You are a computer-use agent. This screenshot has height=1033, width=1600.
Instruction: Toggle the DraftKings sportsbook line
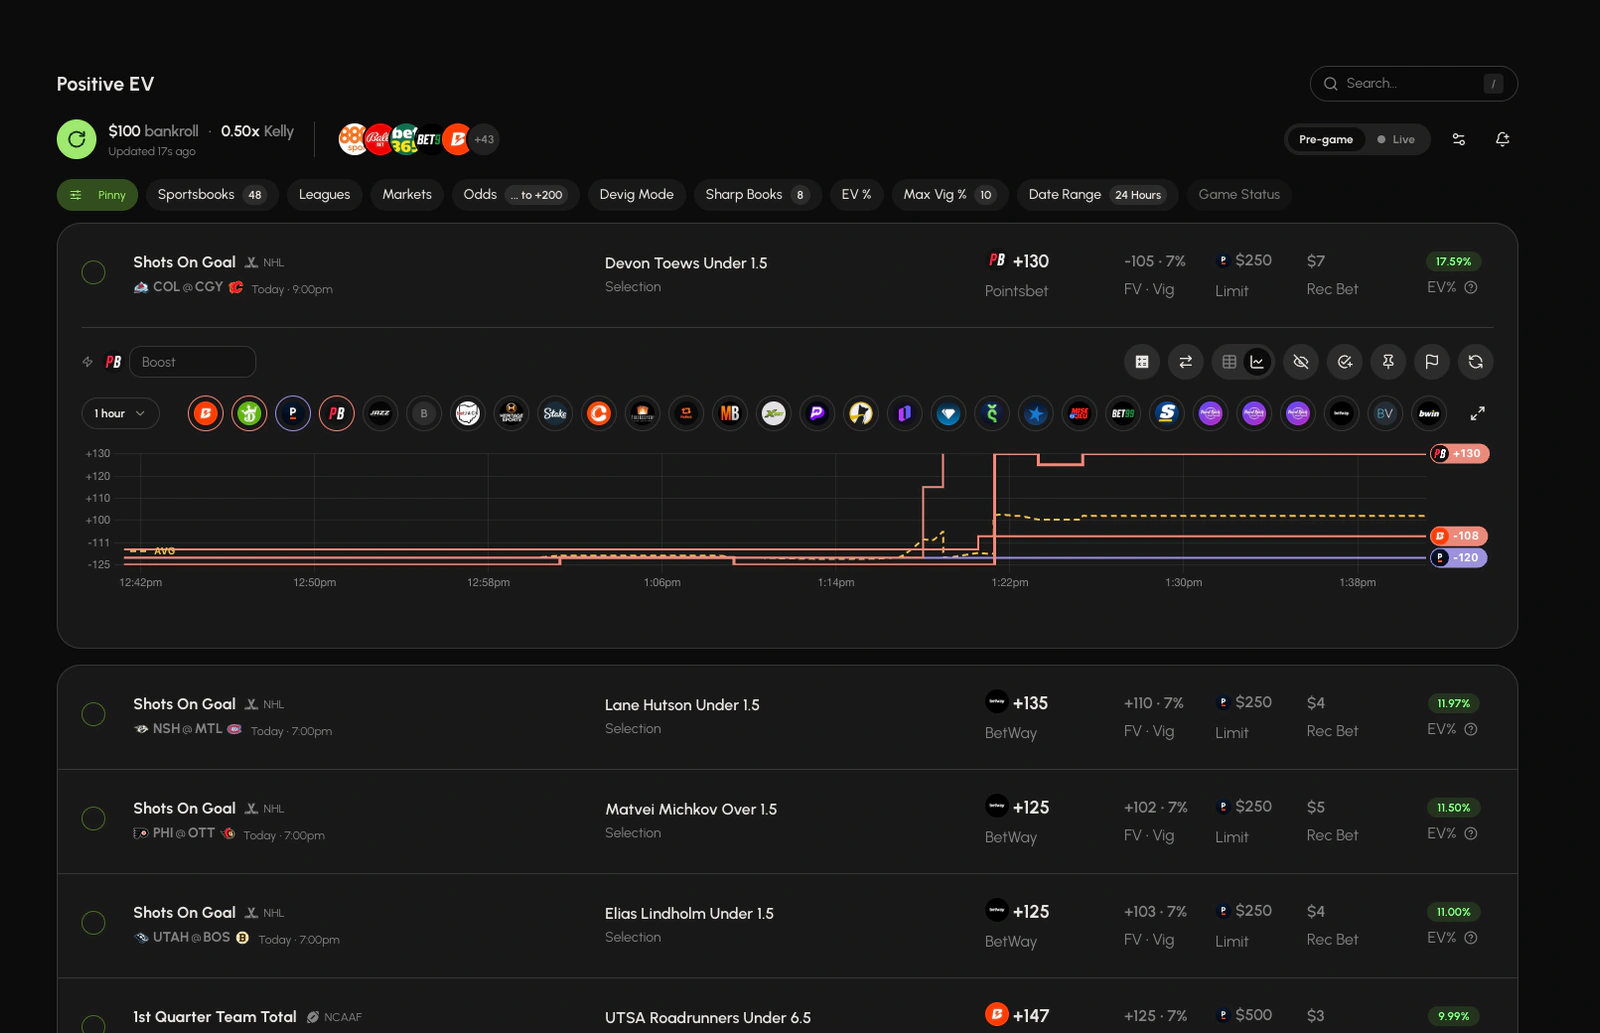(249, 413)
